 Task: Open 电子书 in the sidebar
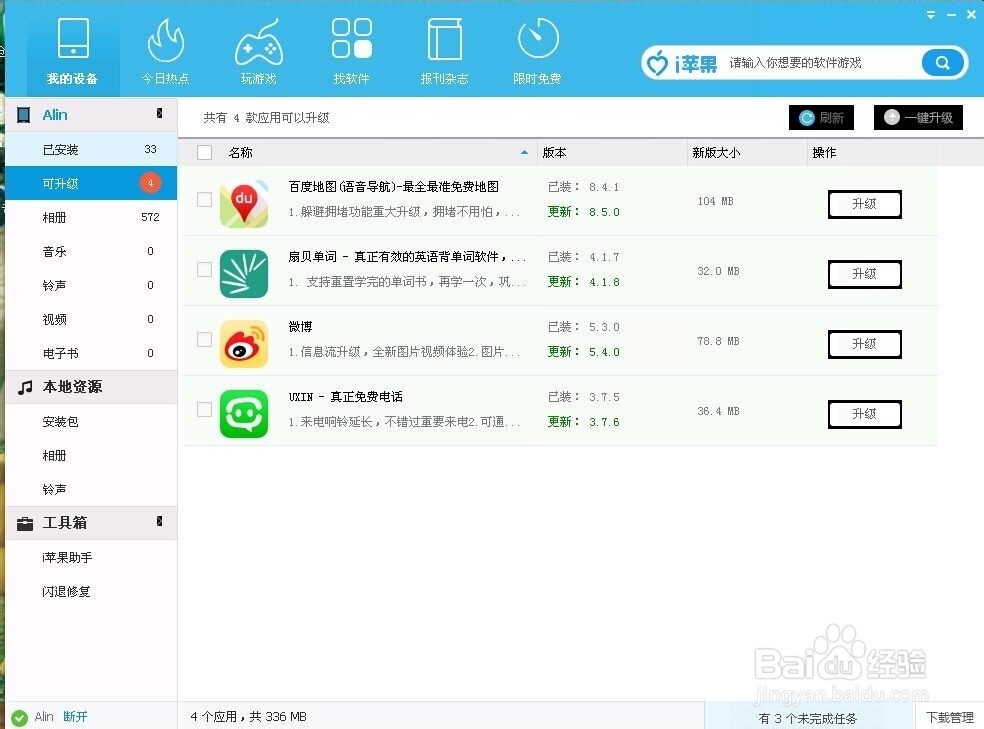point(91,353)
